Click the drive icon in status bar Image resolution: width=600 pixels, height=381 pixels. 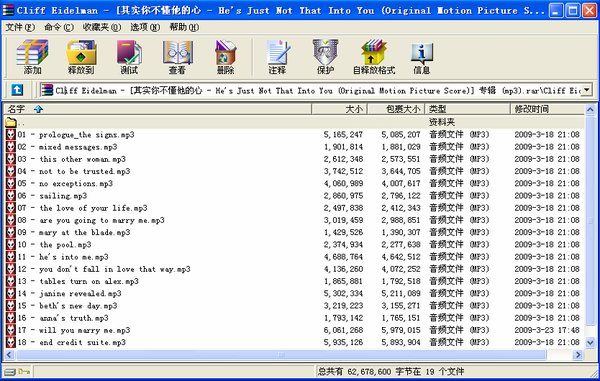(x=10, y=371)
